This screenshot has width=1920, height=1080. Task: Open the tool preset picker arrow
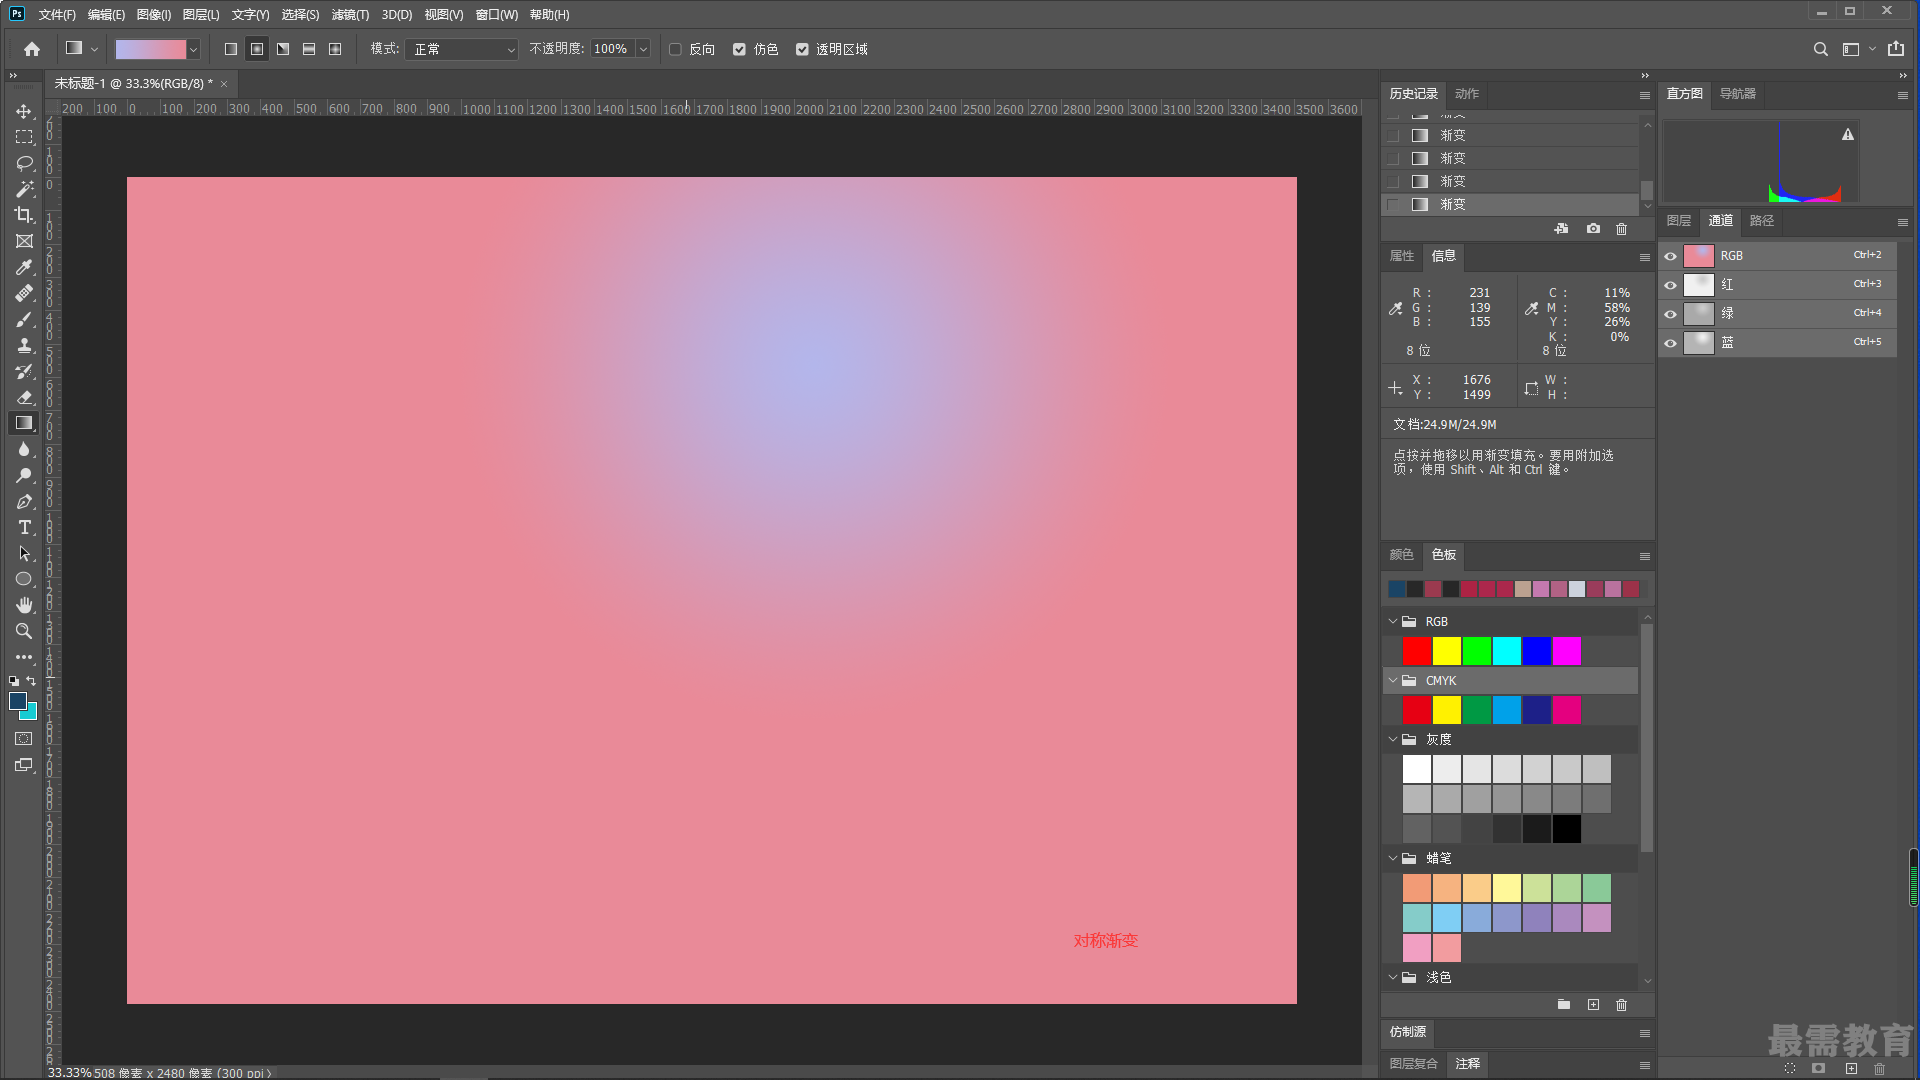[x=95, y=49]
